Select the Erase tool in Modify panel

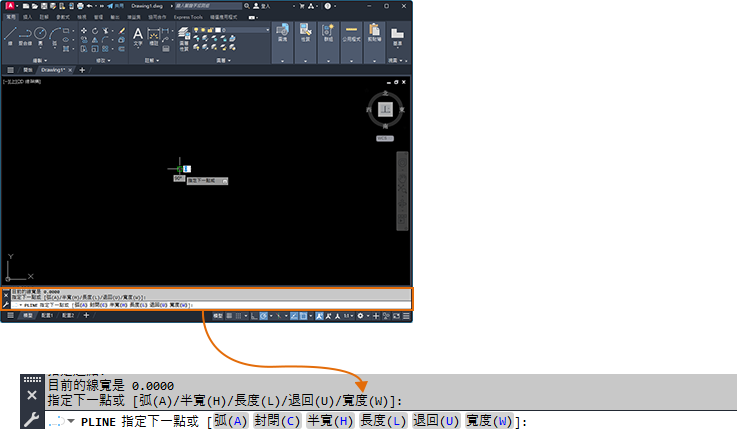click(122, 31)
